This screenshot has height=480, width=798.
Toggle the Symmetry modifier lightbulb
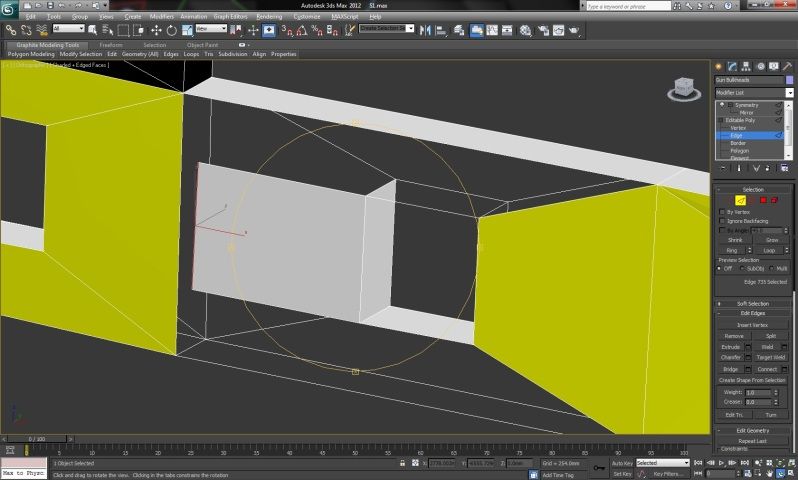coord(722,105)
